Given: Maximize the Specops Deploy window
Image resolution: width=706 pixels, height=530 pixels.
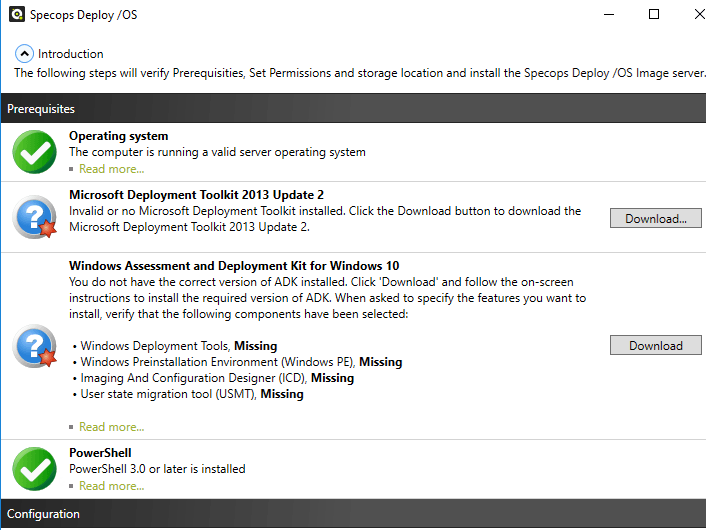Looking at the screenshot, I should 654,14.
